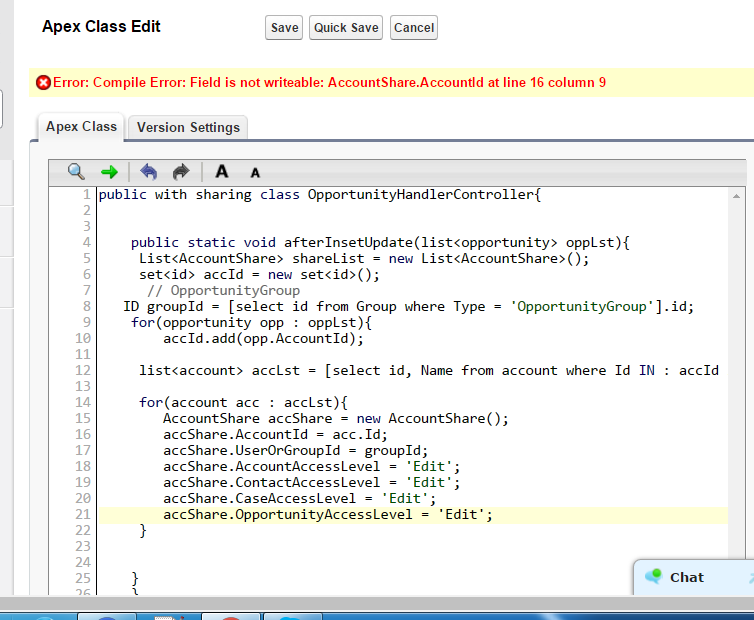
Task: Click the Cancel button
Action: (x=413, y=28)
